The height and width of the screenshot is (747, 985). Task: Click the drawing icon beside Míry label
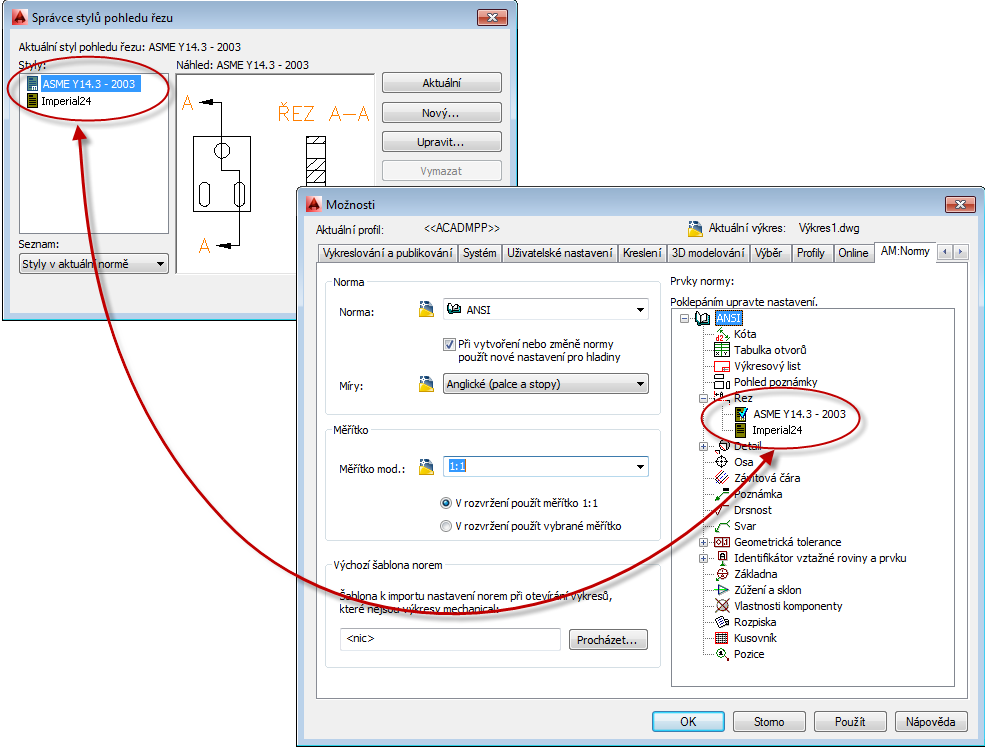427,384
